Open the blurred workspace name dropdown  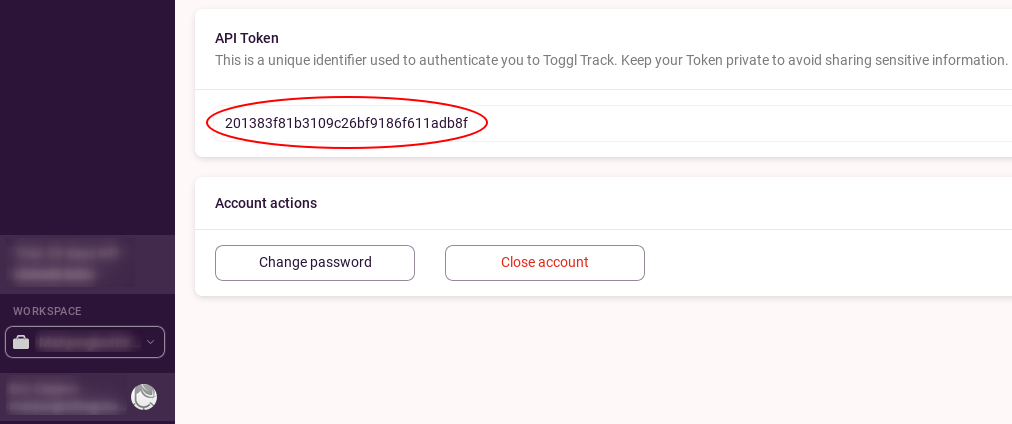tap(88, 342)
